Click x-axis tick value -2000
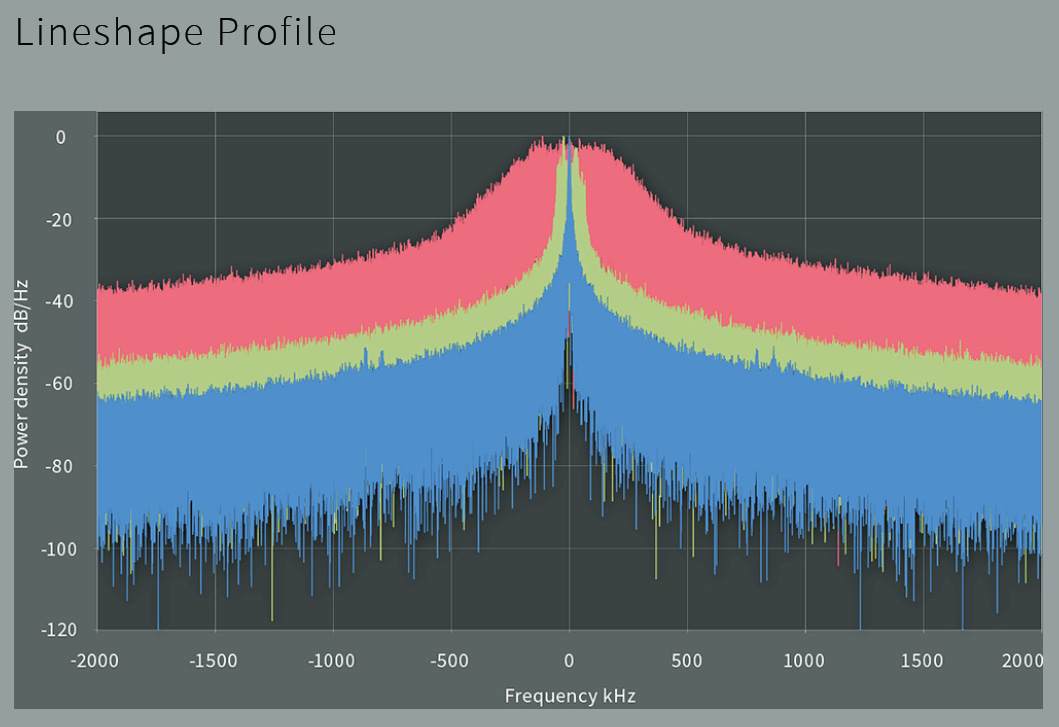Screen dimensions: 1059x727 (95, 661)
